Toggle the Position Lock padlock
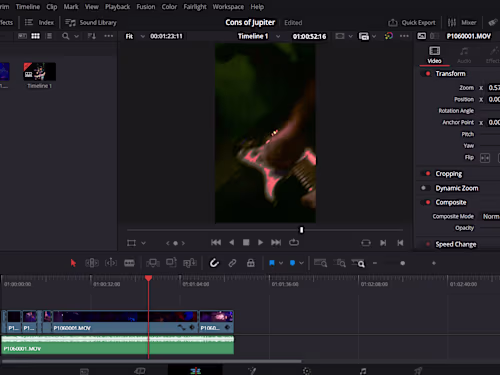The width and height of the screenshot is (500, 375). click(x=251, y=263)
